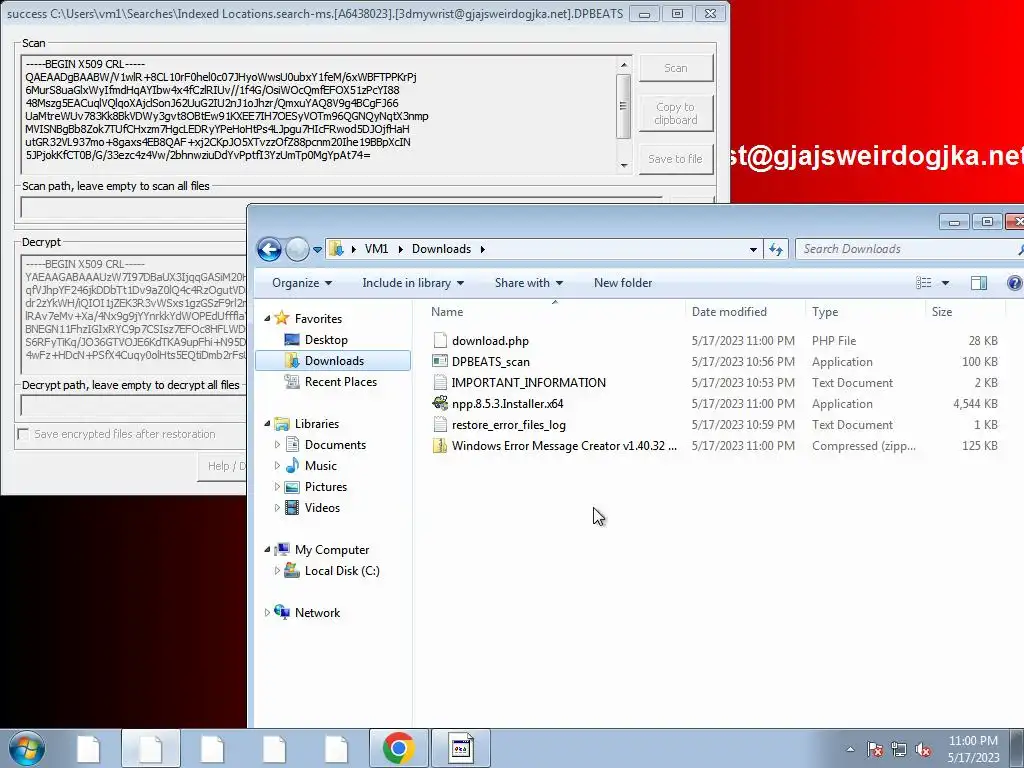The width and height of the screenshot is (1024, 768).
Task: Click the Help button in DPBEATS window
Action: pyautogui.click(x=223, y=466)
